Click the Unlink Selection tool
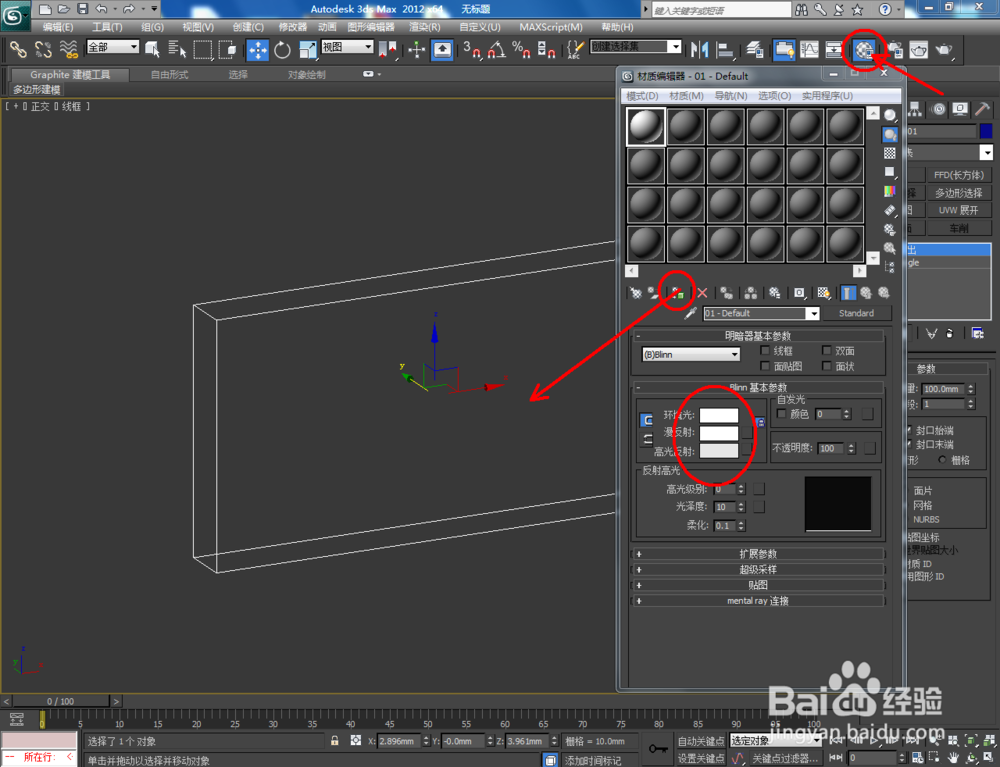This screenshot has height=767, width=1000. click(x=43, y=49)
